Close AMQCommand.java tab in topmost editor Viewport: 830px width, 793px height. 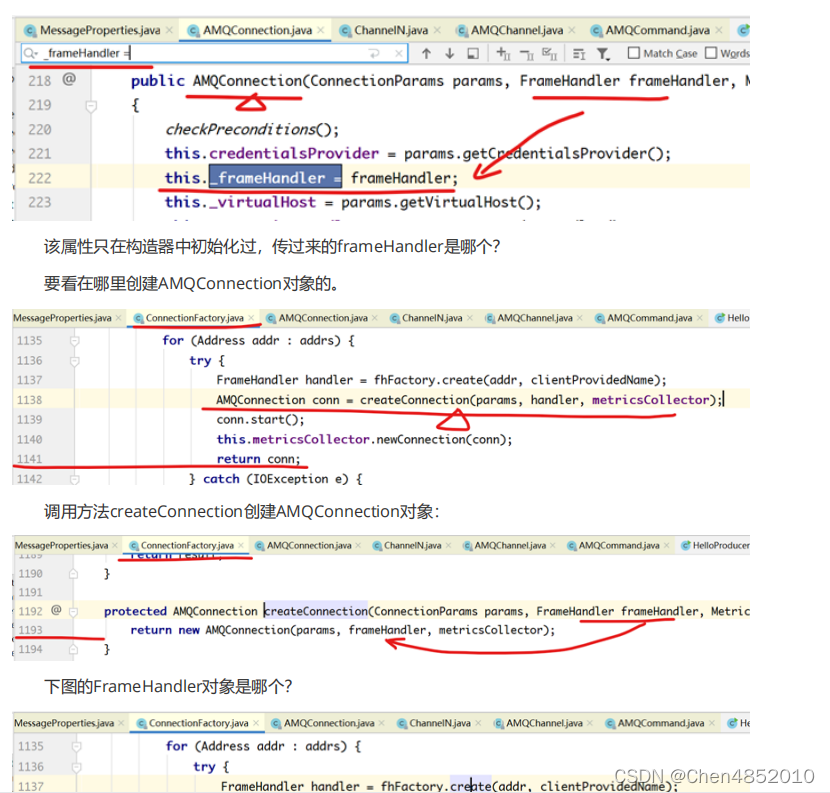(719, 30)
